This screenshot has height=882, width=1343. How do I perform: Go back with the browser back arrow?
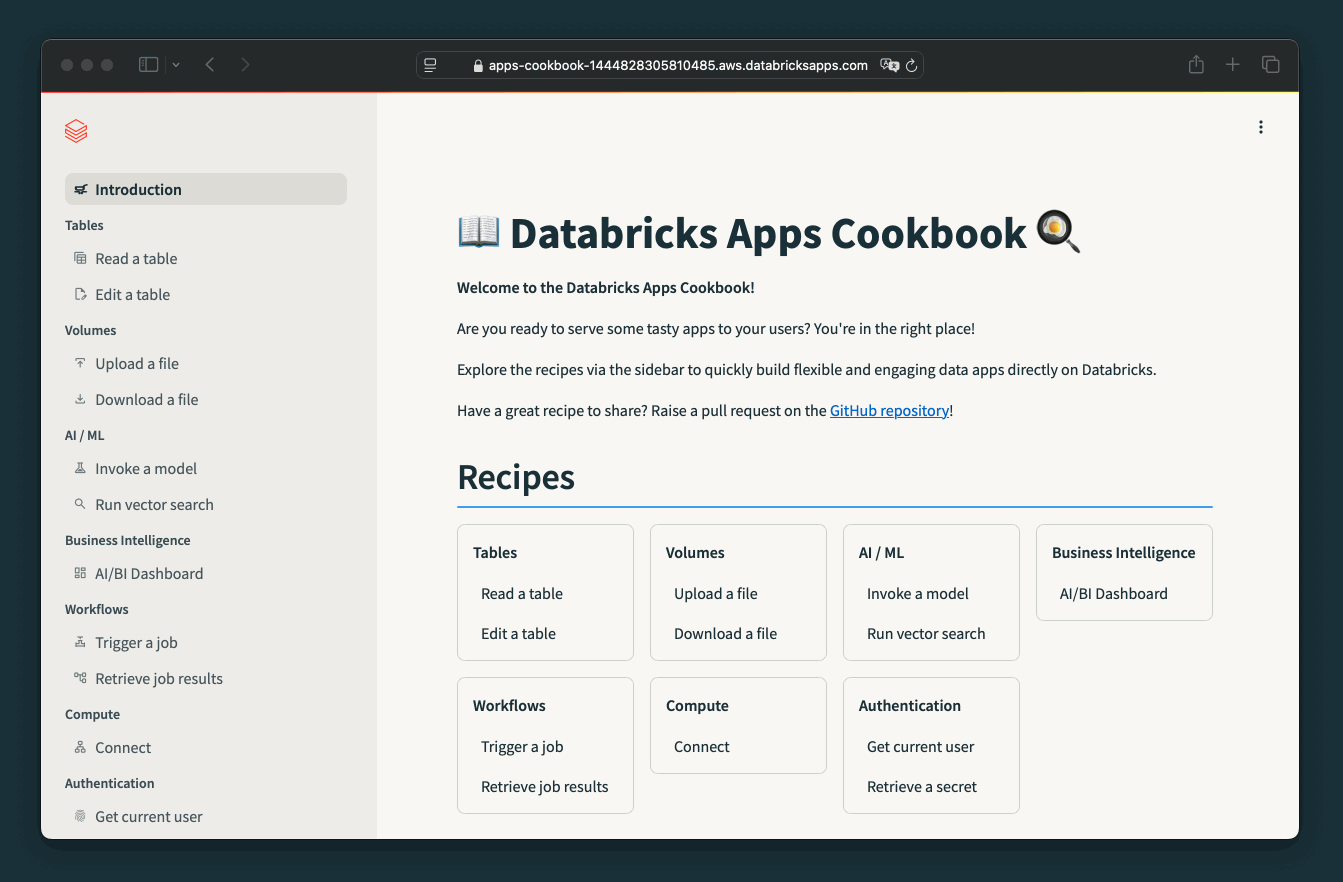[210, 65]
